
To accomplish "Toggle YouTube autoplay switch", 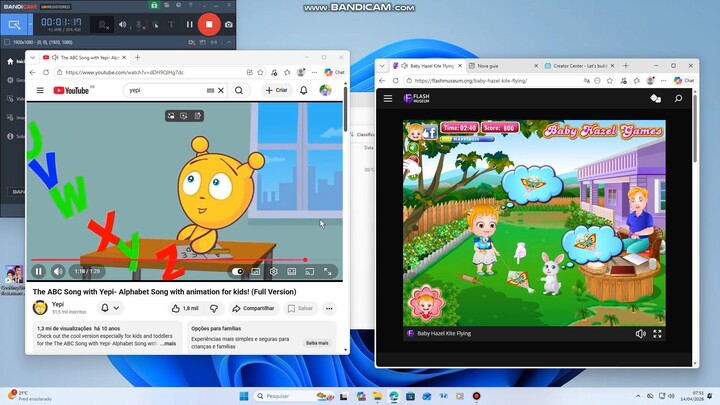I will coord(238,271).
